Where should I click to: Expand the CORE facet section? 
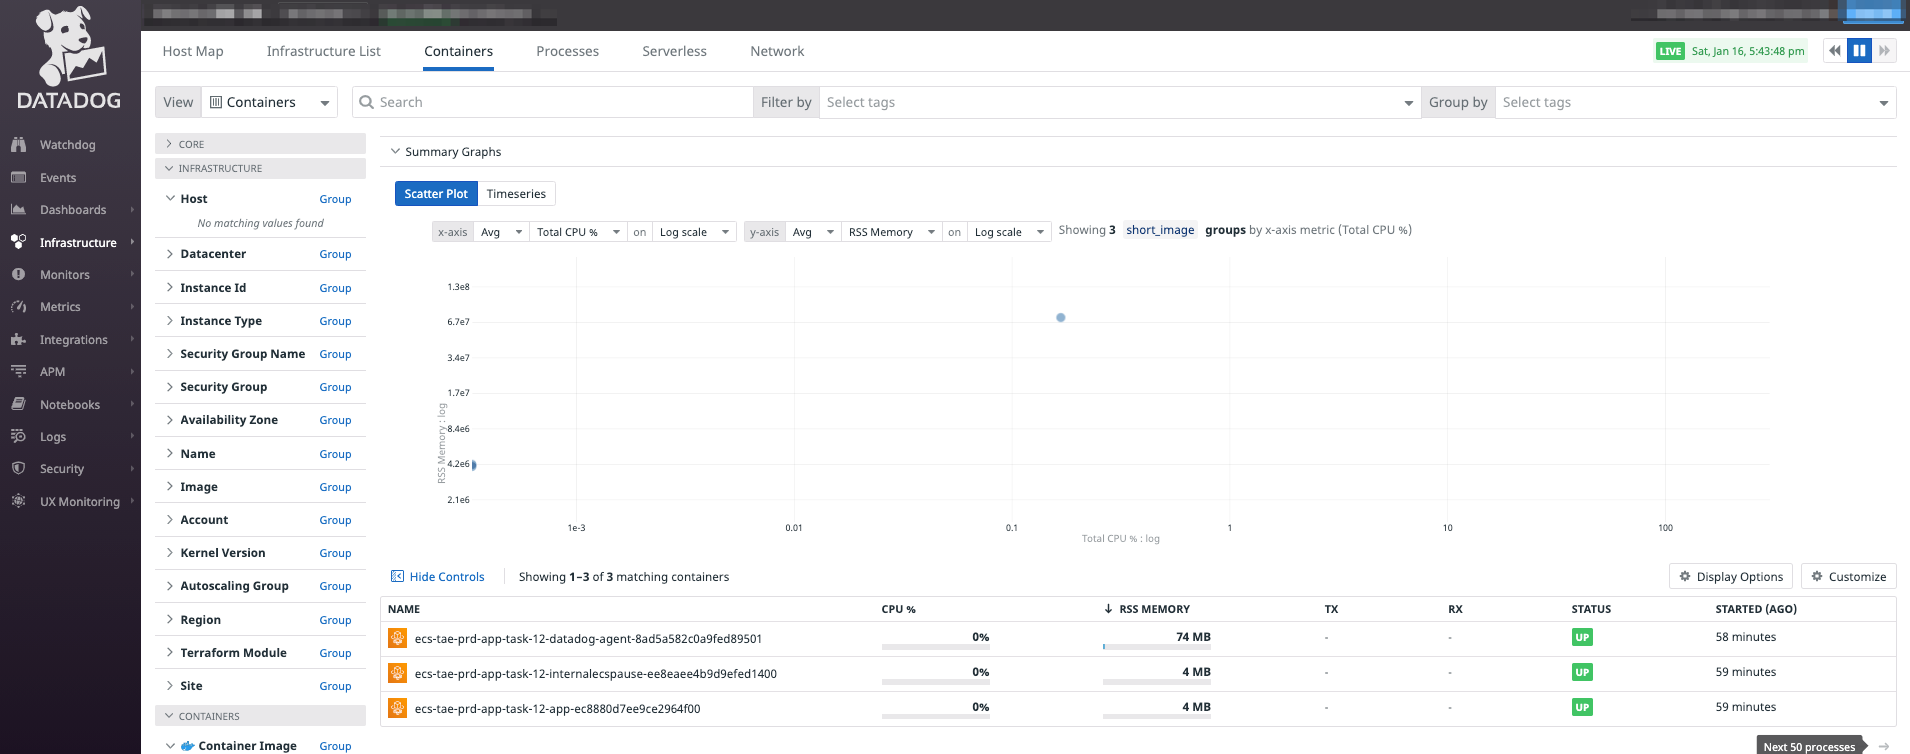(x=260, y=144)
